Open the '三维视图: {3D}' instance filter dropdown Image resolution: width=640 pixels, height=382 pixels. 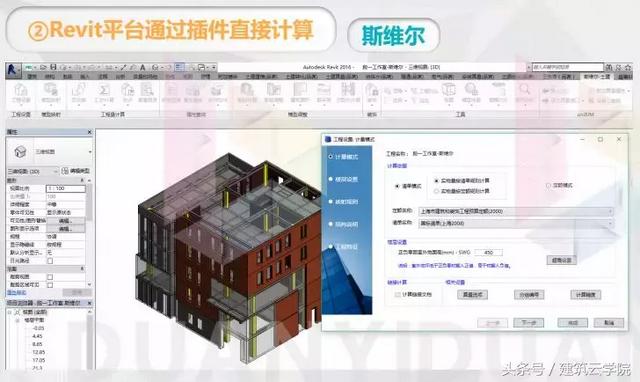click(33, 171)
